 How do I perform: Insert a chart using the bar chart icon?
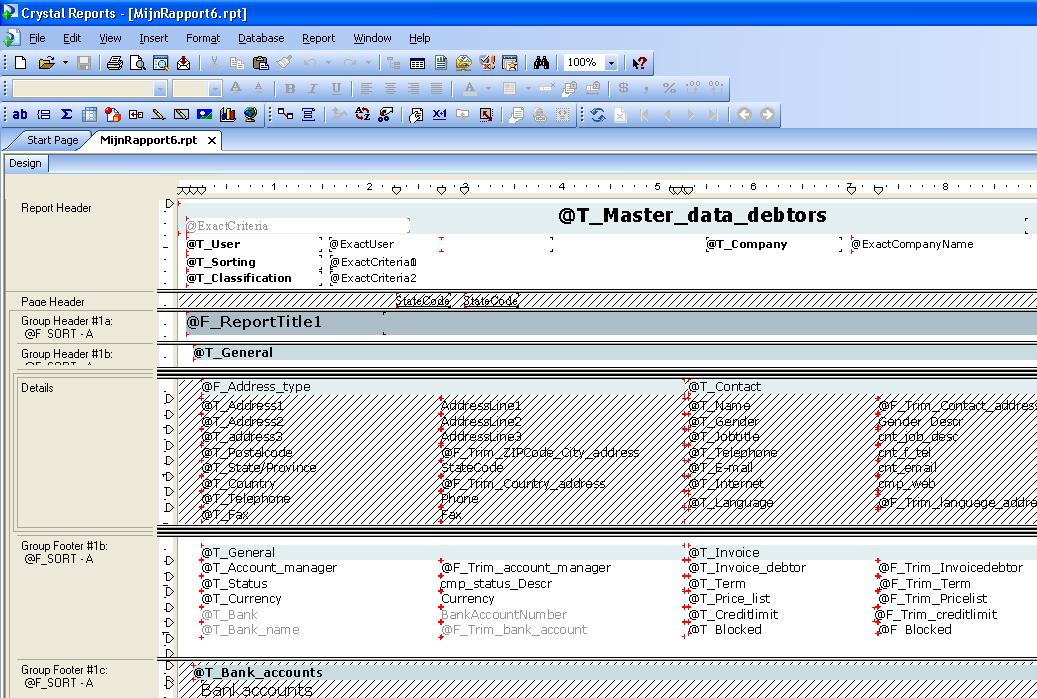click(x=227, y=115)
